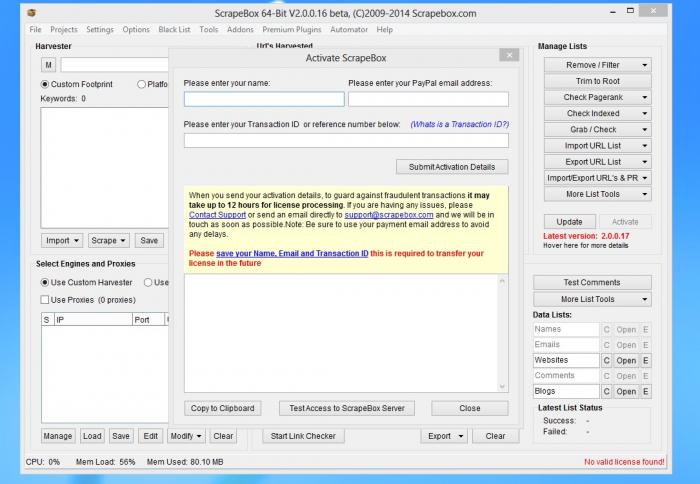Open the Help menu
Image resolution: width=700 pixels, height=484 pixels.
[384, 29]
